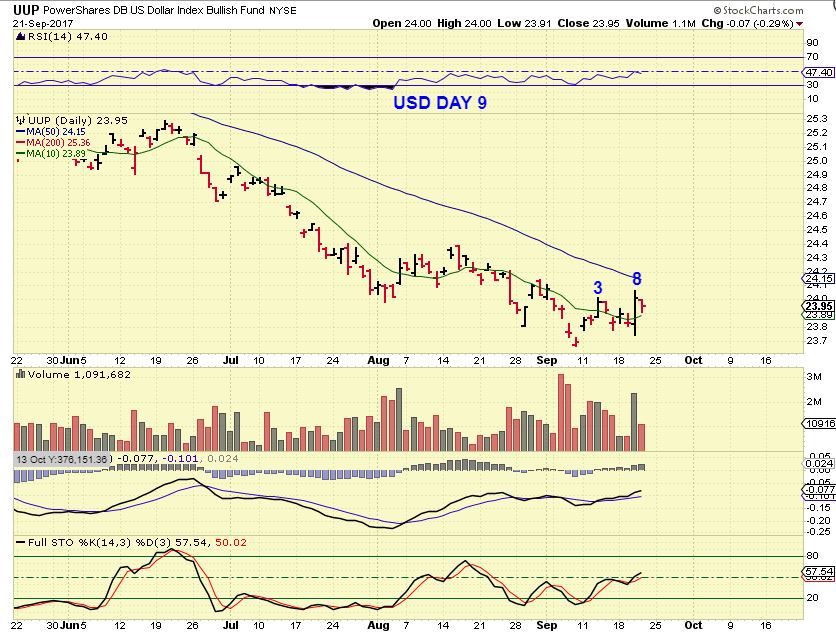The width and height of the screenshot is (836, 633).
Task: Click the bold 23.95 price tag on right axis
Action: pyautogui.click(x=818, y=306)
